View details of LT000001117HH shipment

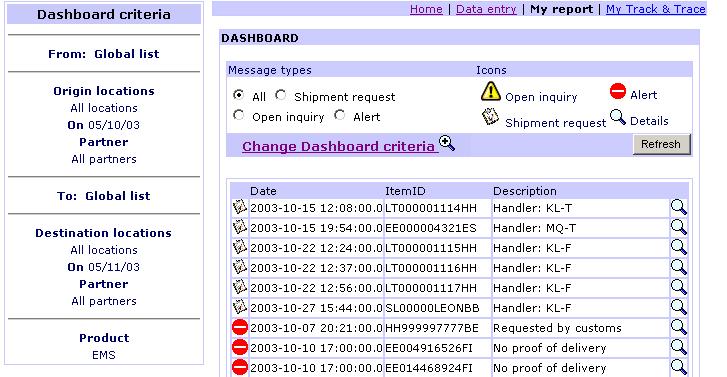click(678, 287)
